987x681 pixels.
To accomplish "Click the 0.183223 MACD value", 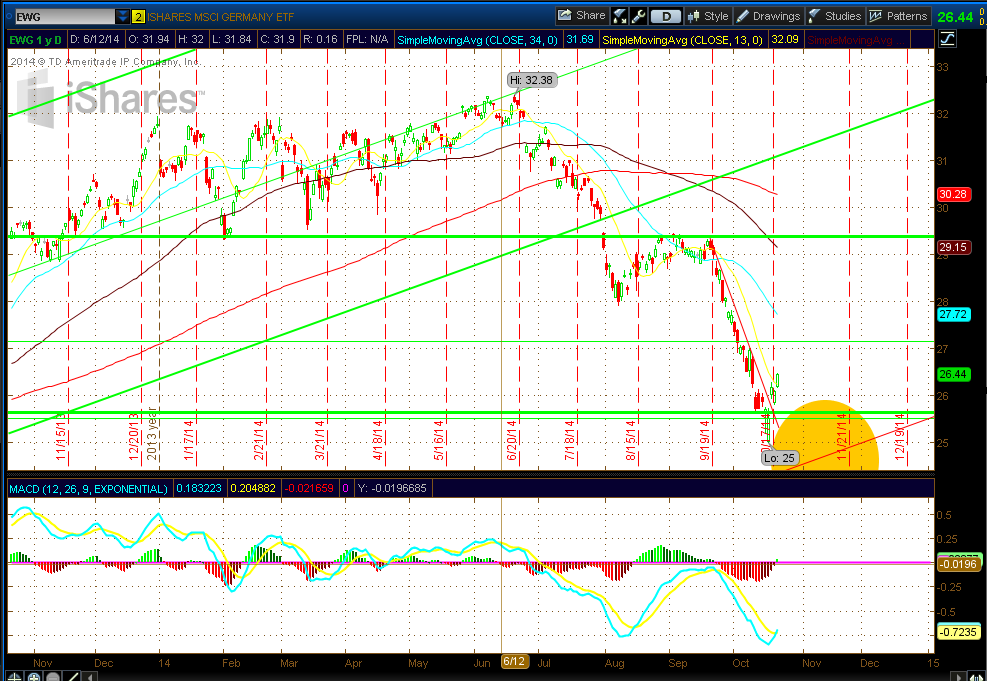I will (199, 488).
